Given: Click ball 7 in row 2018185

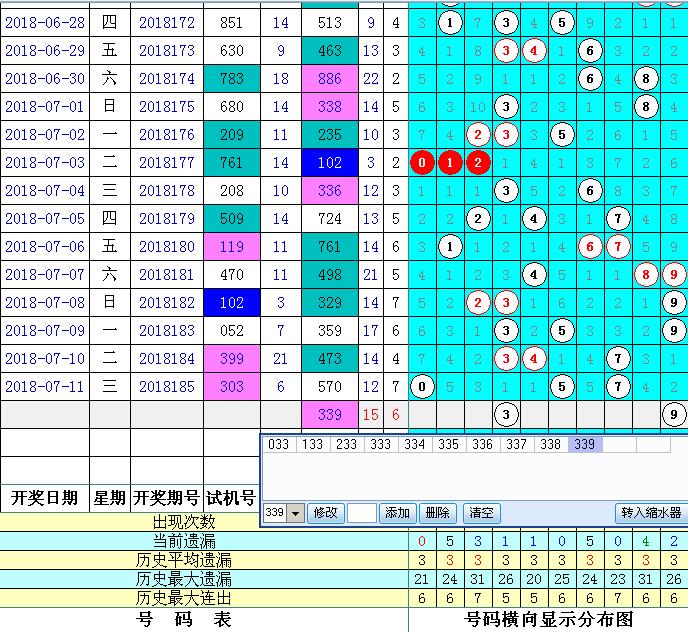Looking at the screenshot, I should tap(618, 387).
